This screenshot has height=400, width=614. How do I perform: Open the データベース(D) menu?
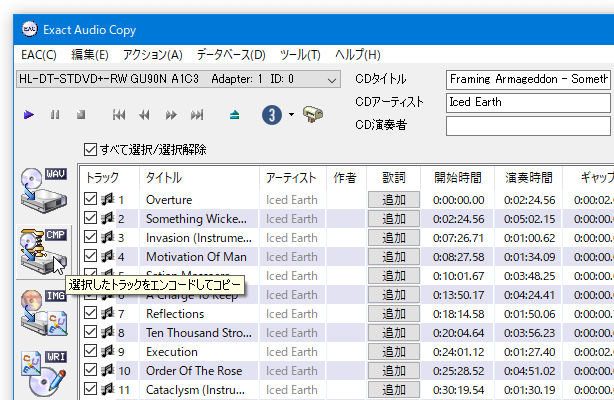pyautogui.click(x=231, y=55)
